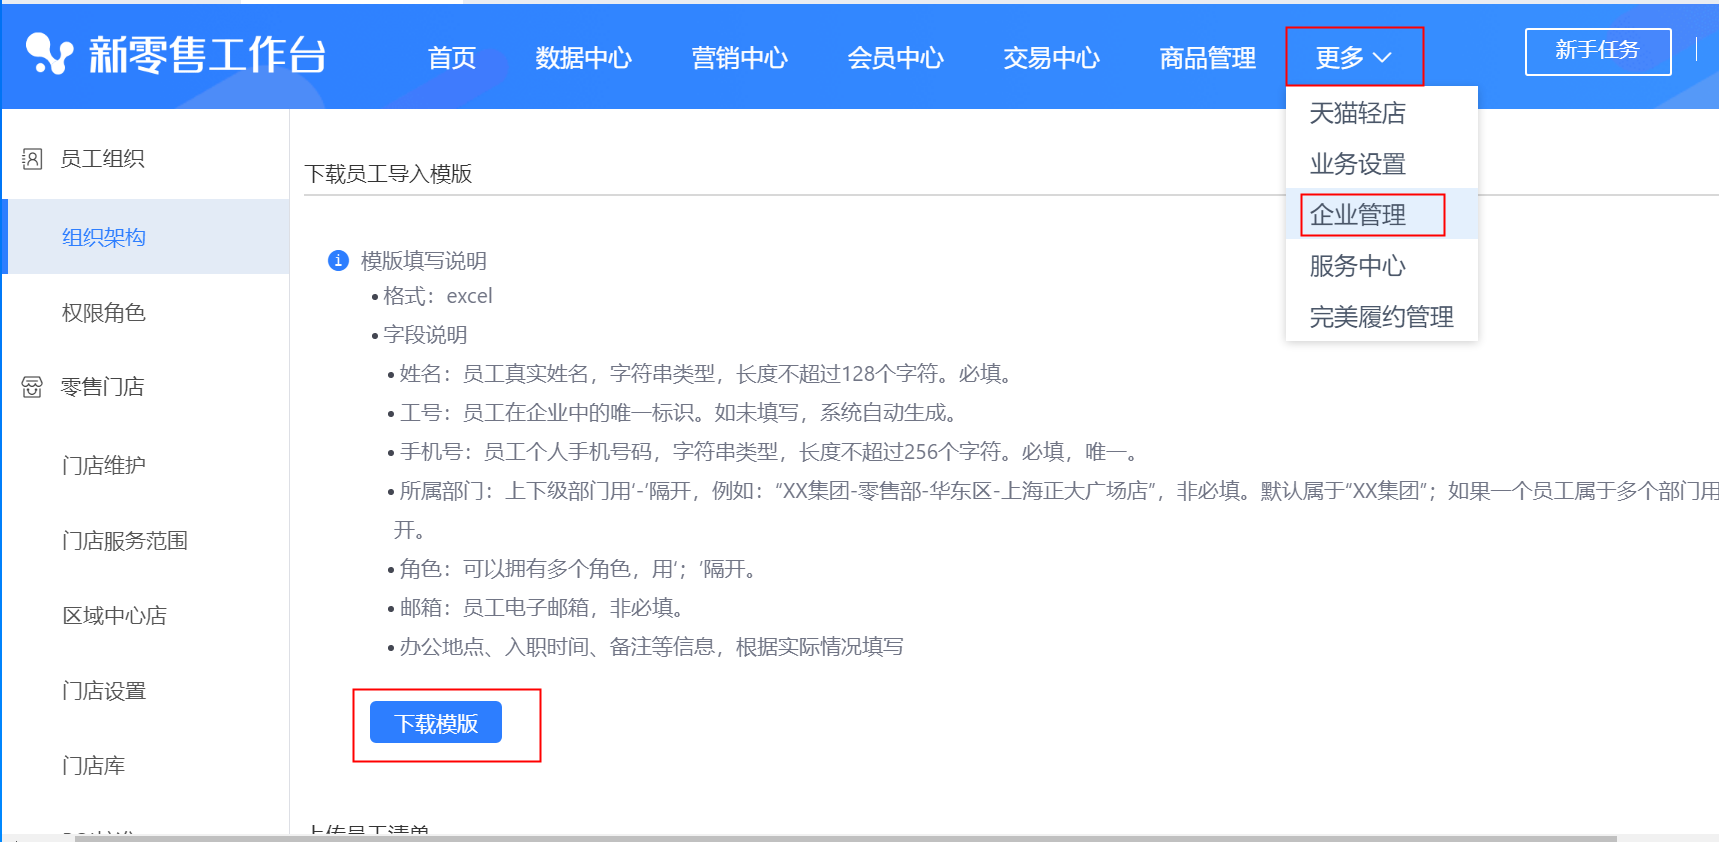Click the 新零售工作台 logo icon
The height and width of the screenshot is (842, 1719).
49,54
